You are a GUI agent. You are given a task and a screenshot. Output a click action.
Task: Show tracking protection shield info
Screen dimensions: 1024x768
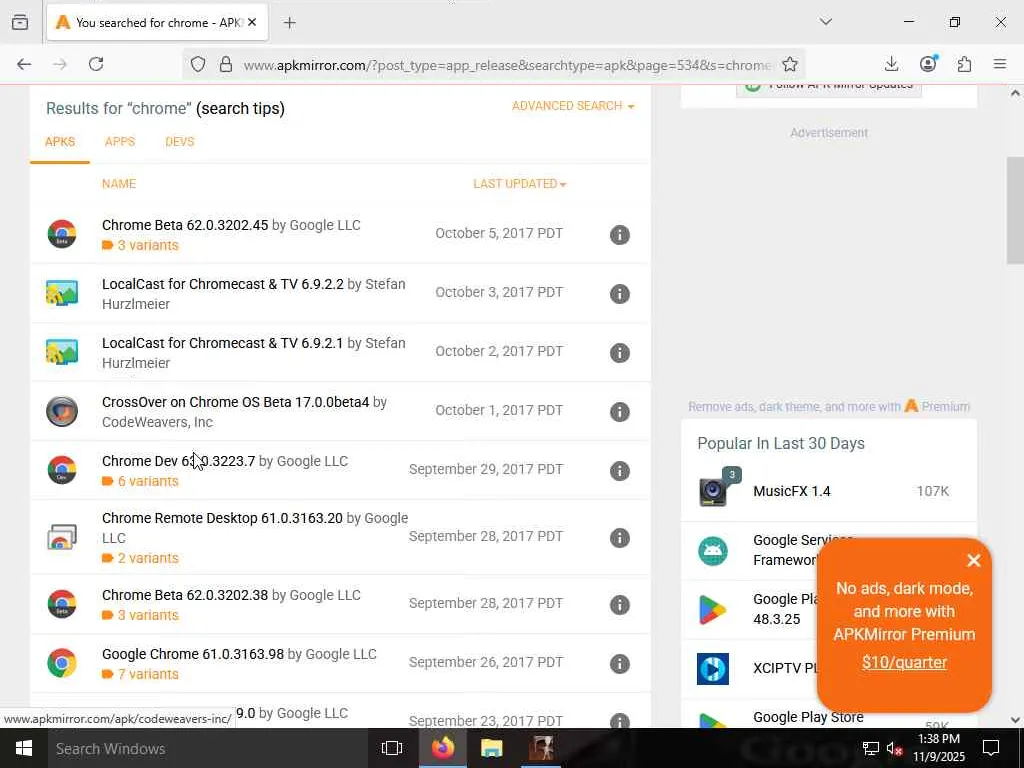tap(198, 64)
